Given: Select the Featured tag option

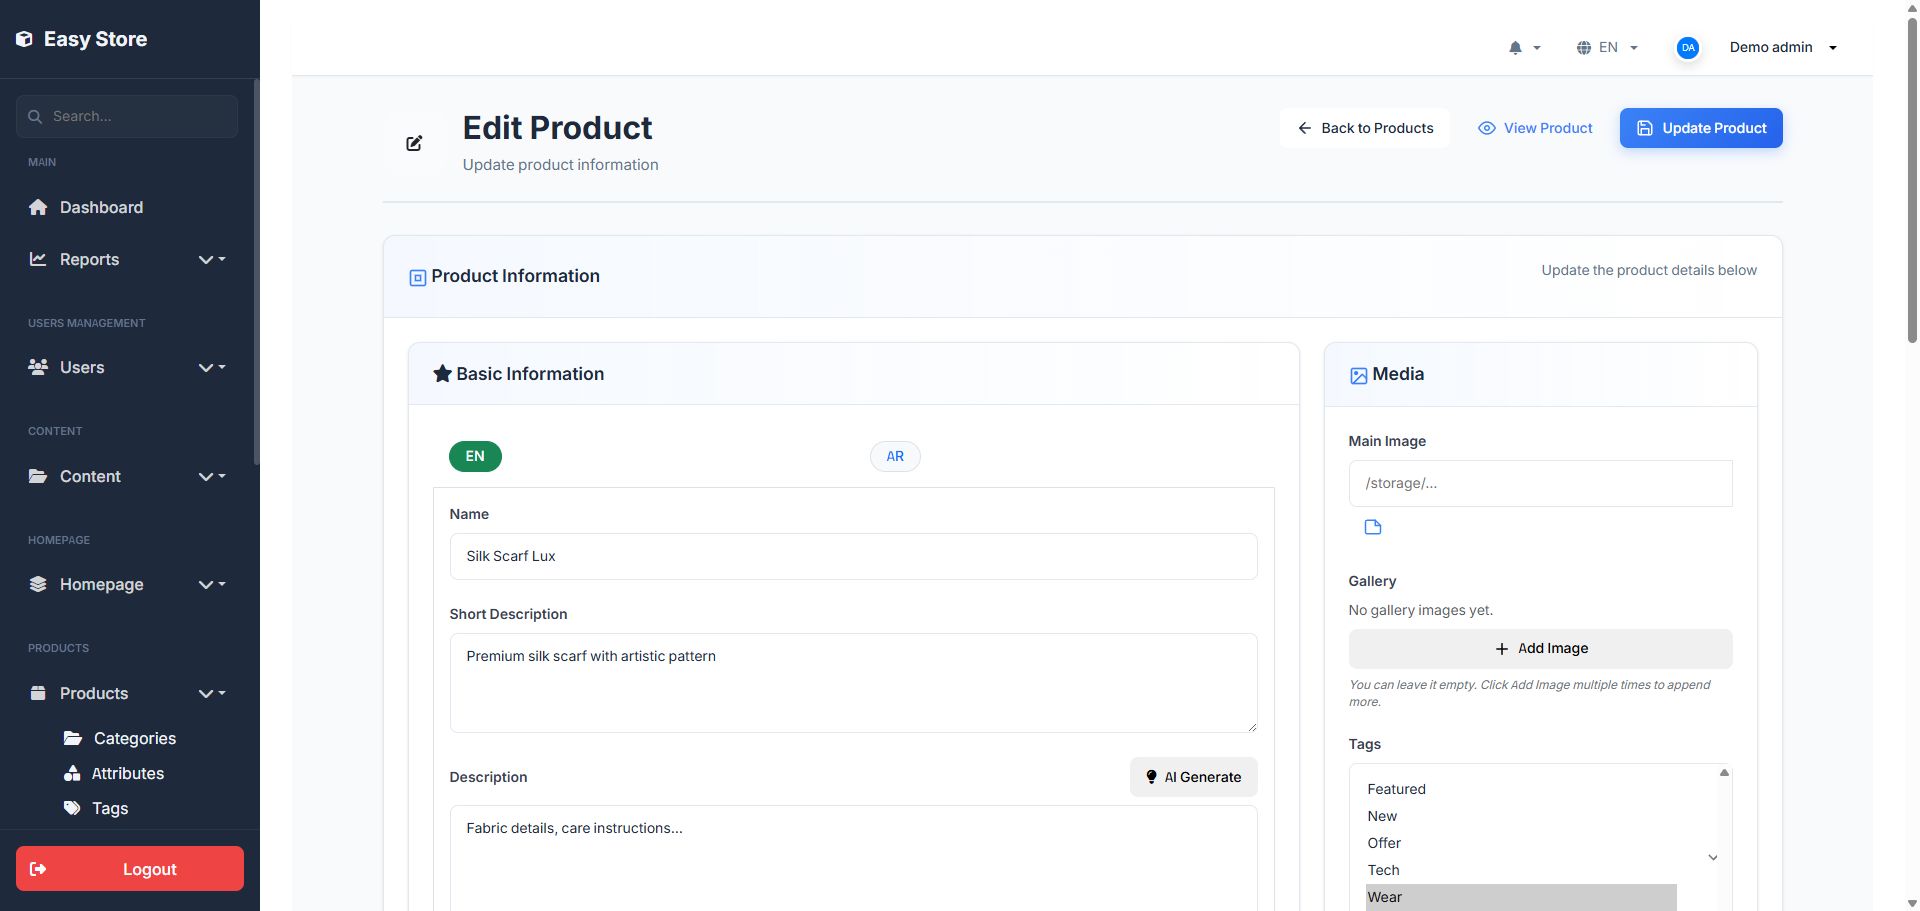Looking at the screenshot, I should click(x=1397, y=789).
